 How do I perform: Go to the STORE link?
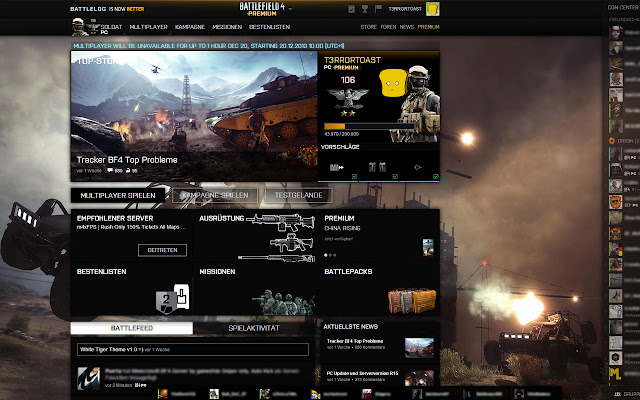pyautogui.click(x=369, y=27)
